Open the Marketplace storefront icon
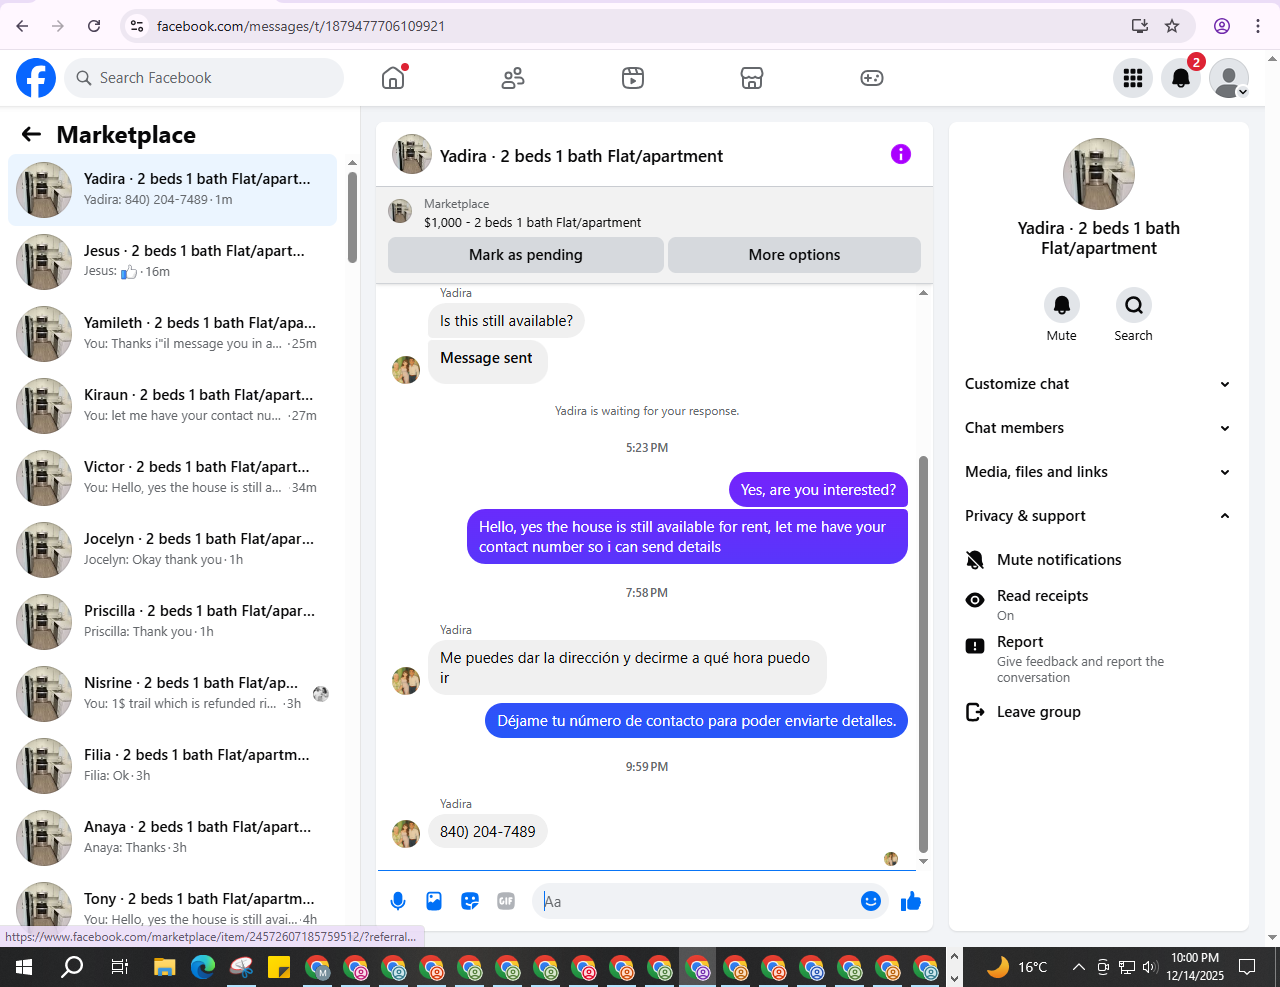 point(752,78)
